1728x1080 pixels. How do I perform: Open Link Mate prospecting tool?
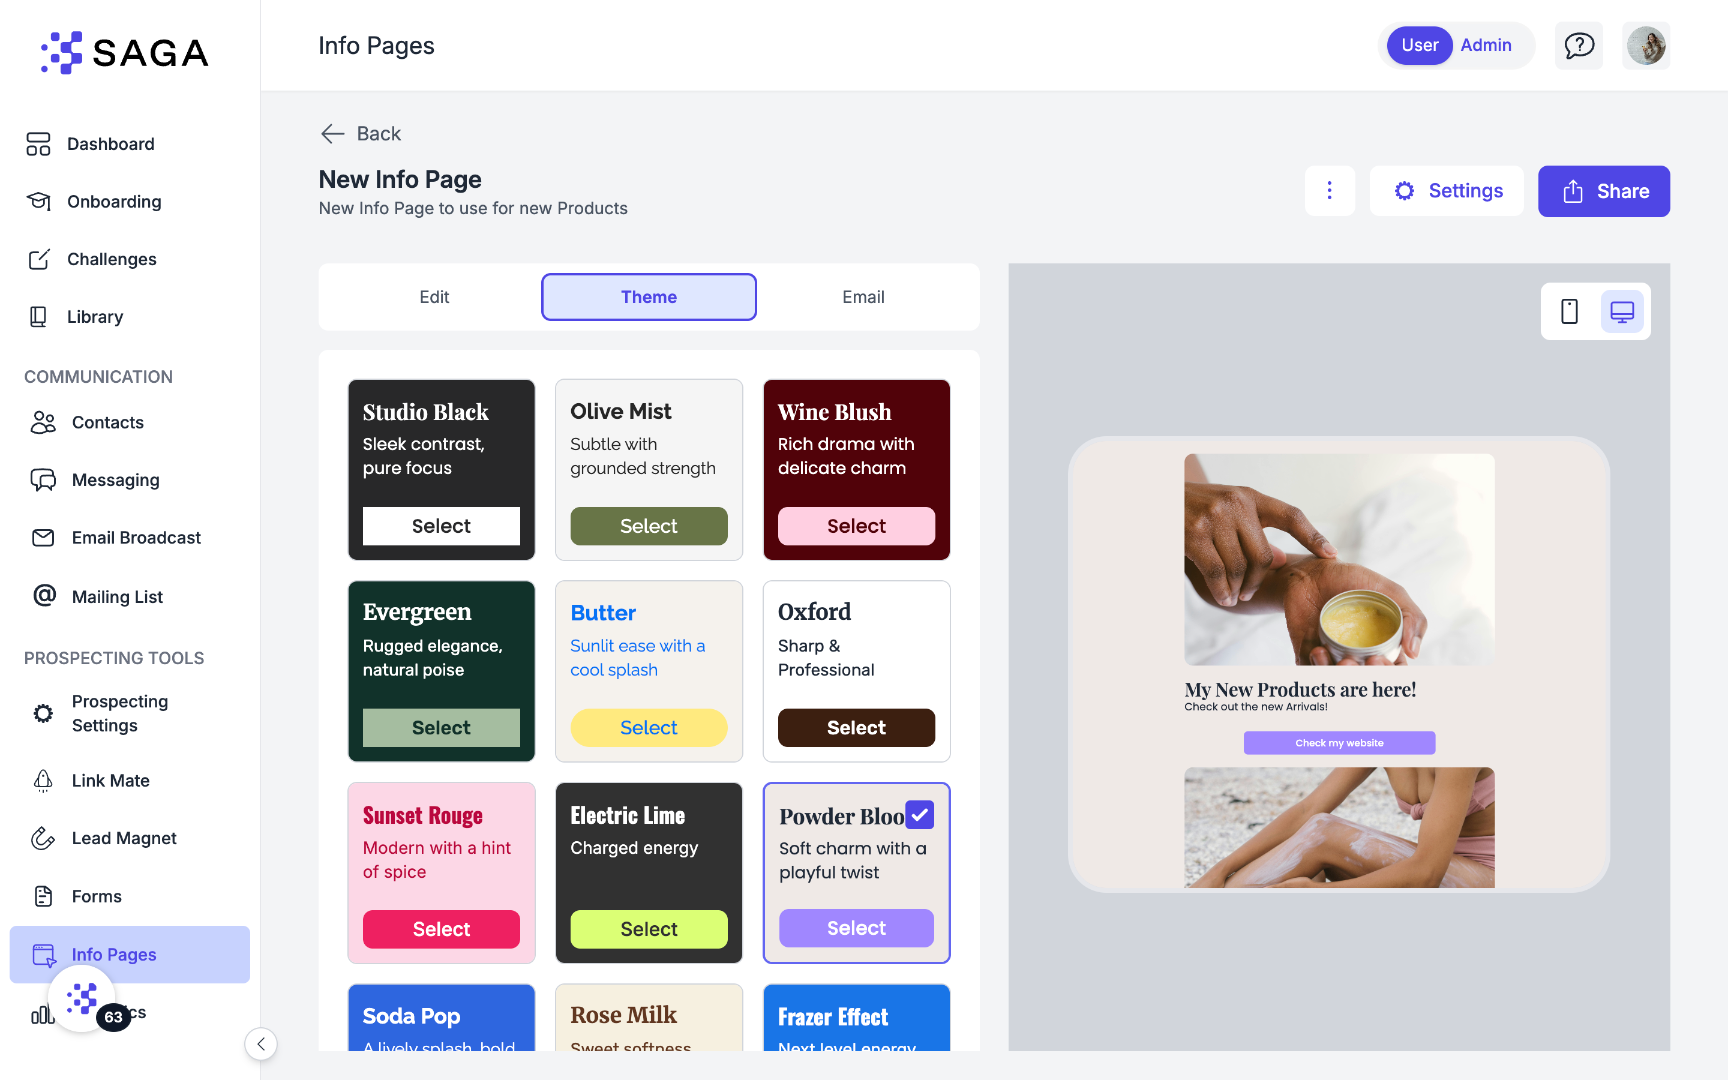(110, 781)
